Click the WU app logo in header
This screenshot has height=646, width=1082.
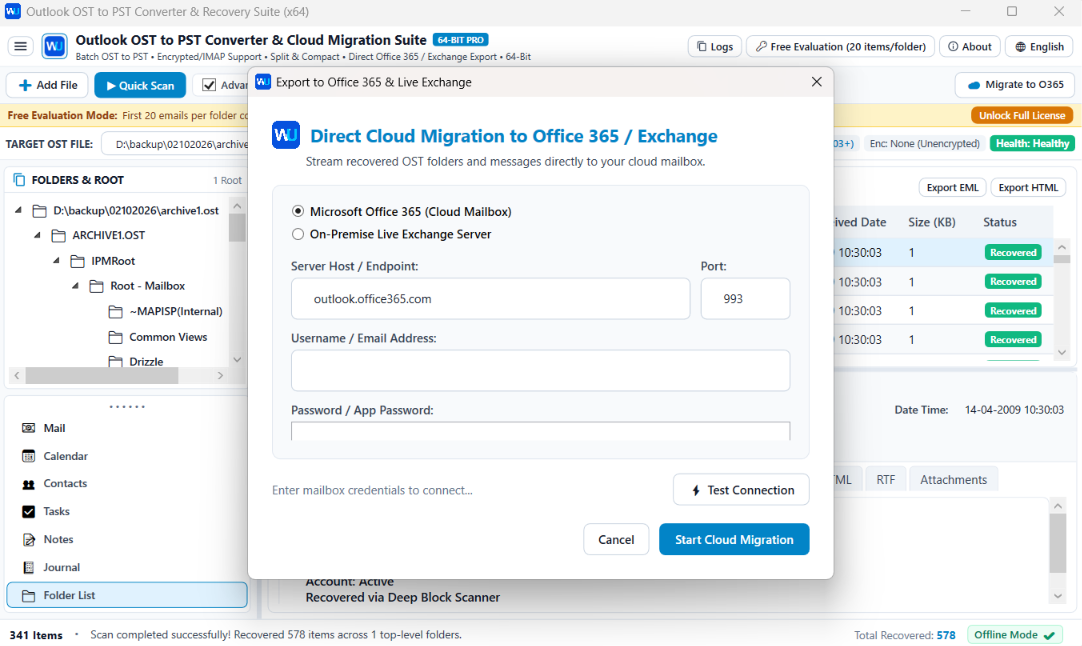pos(55,46)
